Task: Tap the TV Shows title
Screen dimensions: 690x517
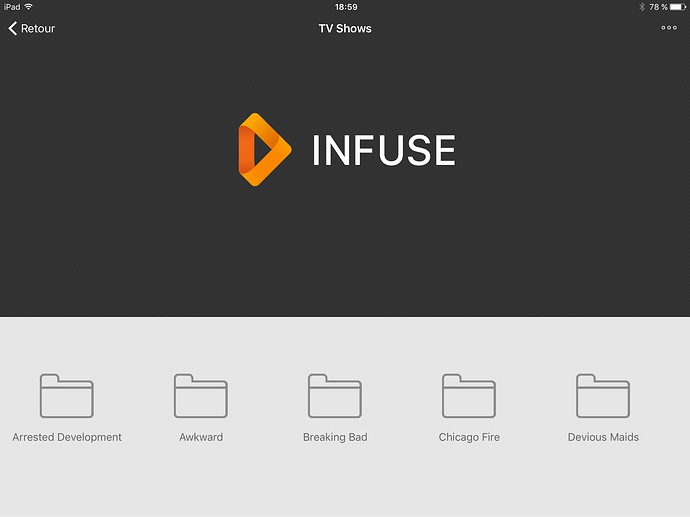Action: click(345, 29)
